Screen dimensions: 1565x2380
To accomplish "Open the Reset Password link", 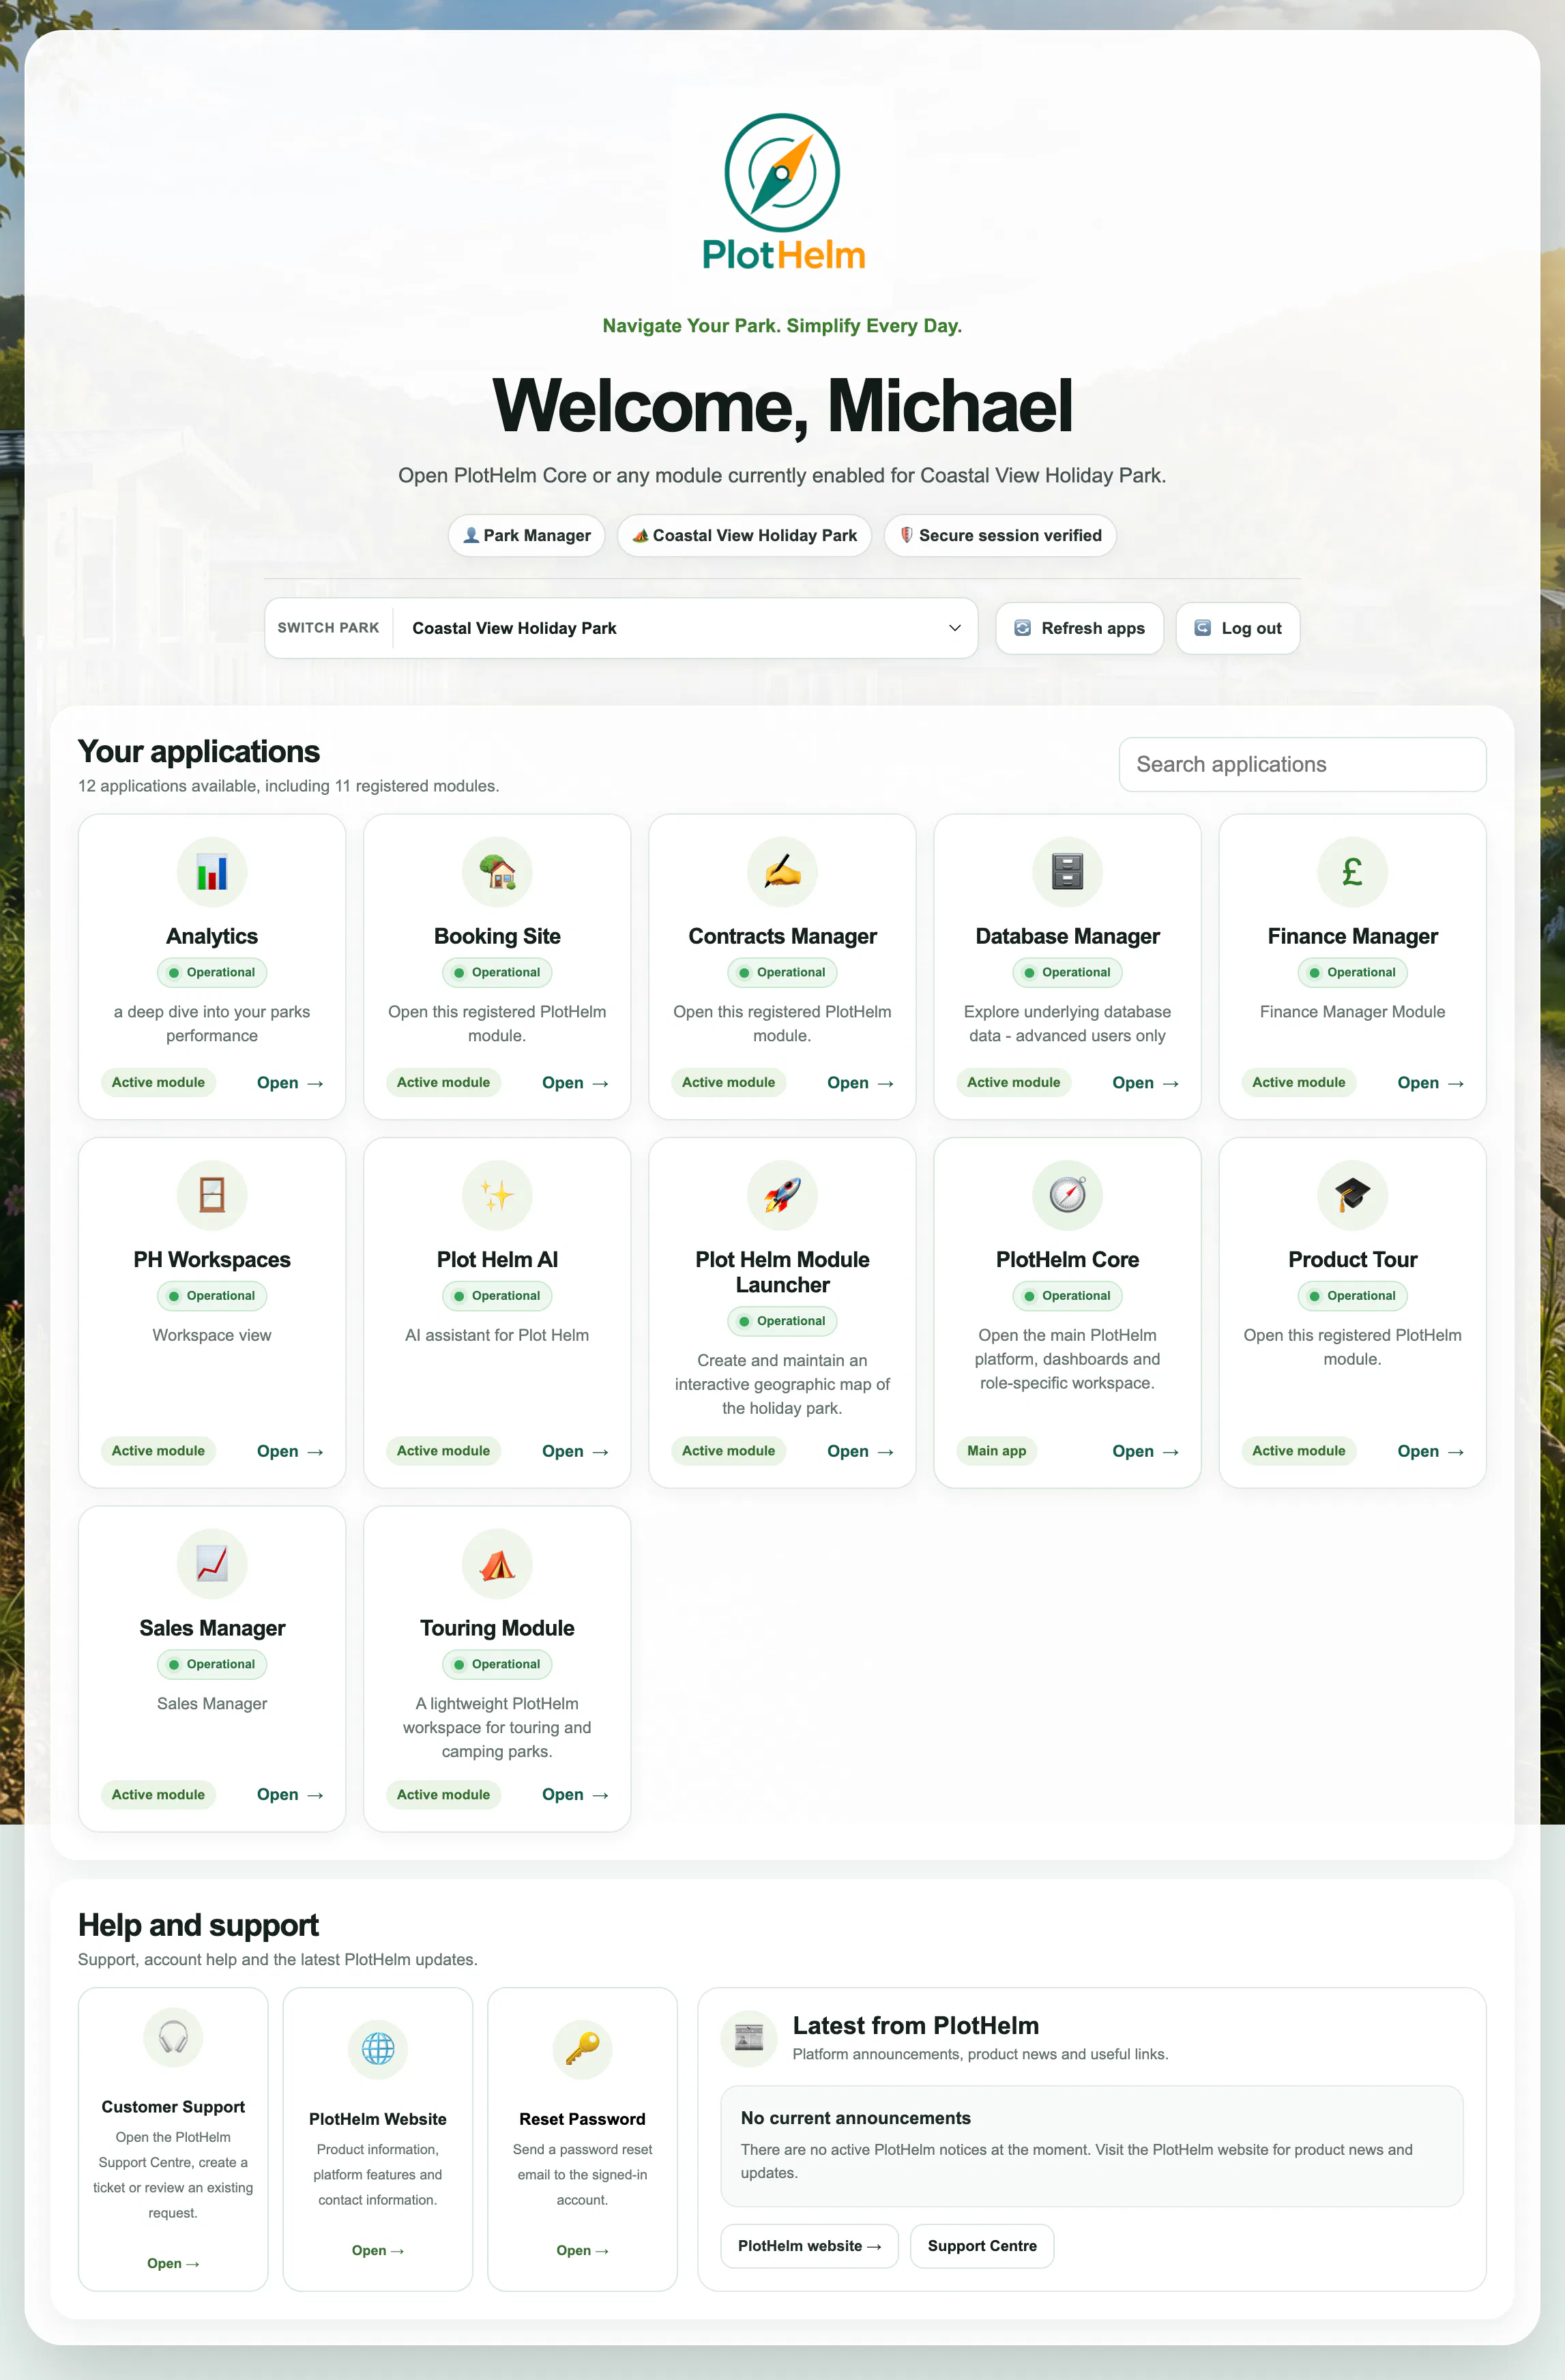I will 582,2251.
